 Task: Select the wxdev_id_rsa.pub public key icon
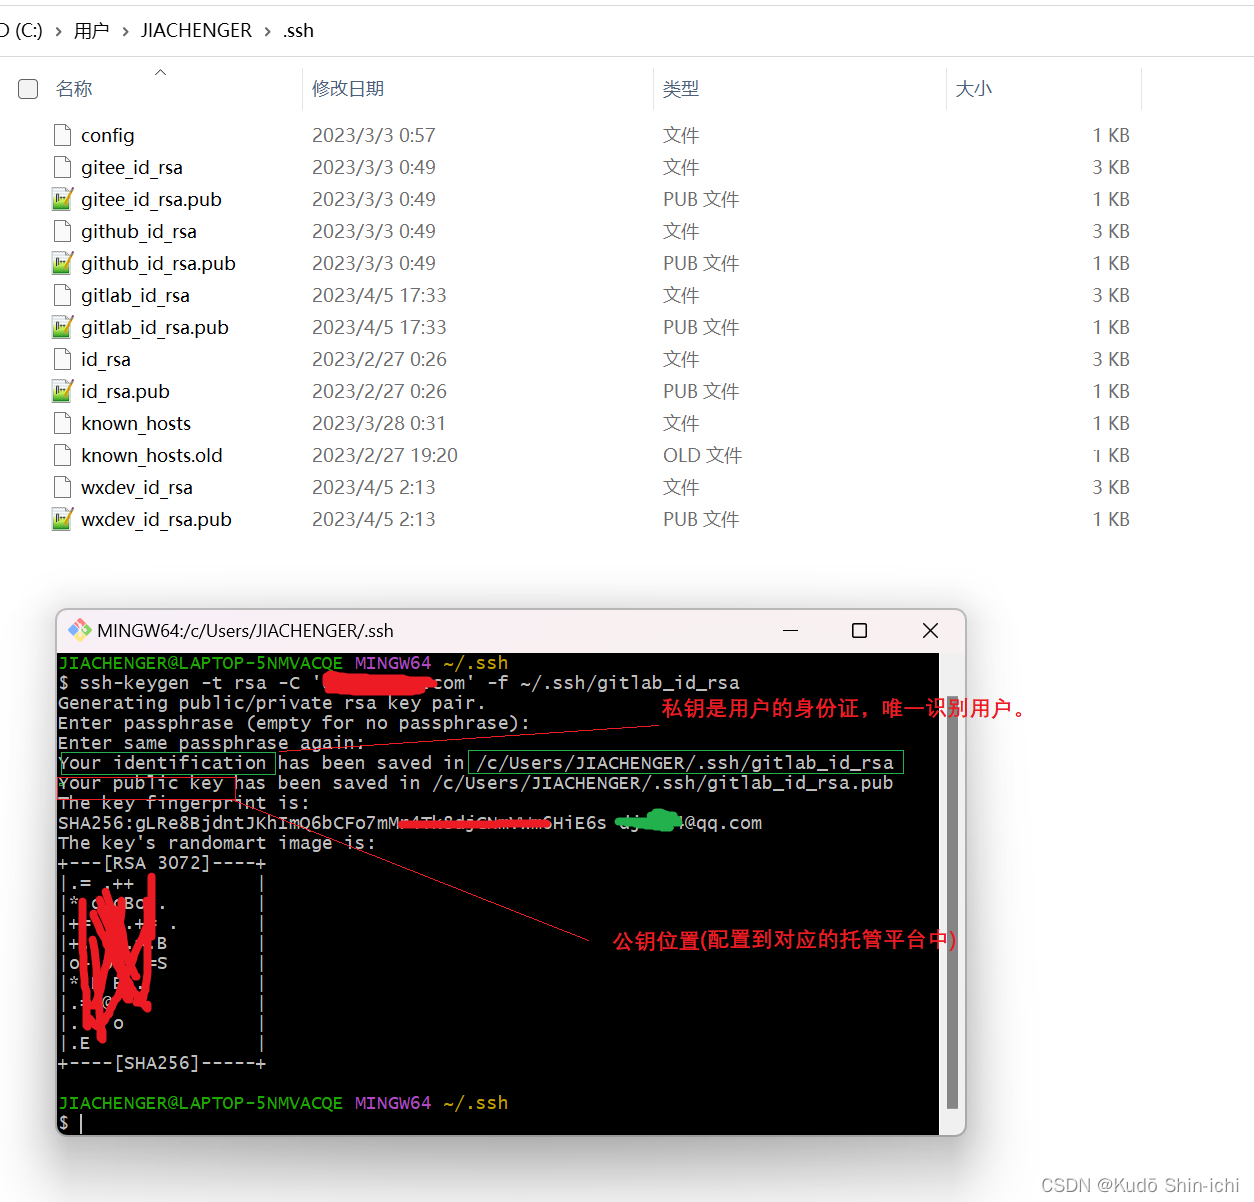click(x=62, y=519)
